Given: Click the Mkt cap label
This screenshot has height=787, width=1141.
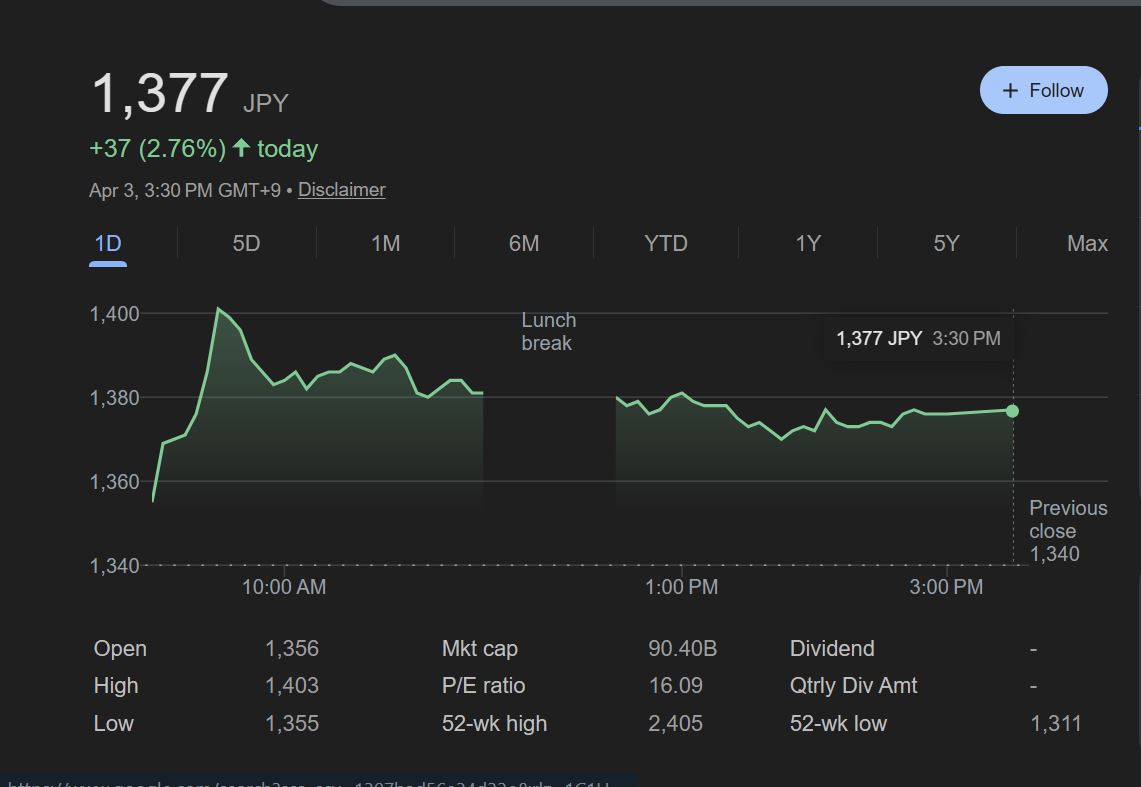Looking at the screenshot, I should (x=480, y=649).
